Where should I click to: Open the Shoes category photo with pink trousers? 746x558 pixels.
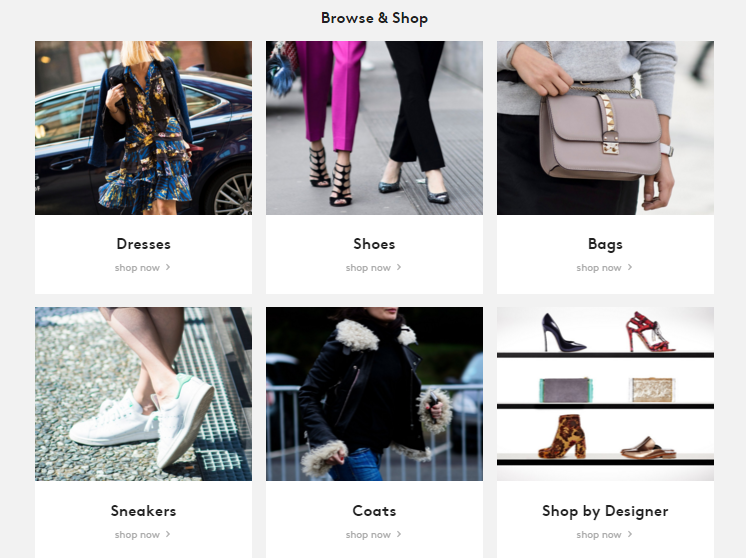click(x=374, y=127)
